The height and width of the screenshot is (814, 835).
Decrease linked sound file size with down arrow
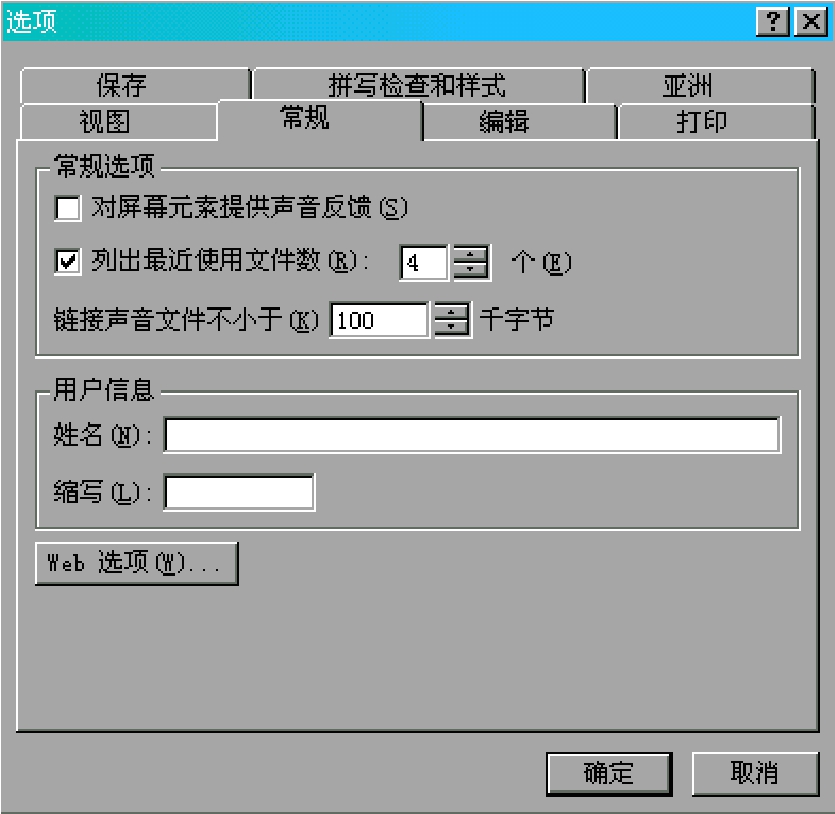tap(452, 327)
